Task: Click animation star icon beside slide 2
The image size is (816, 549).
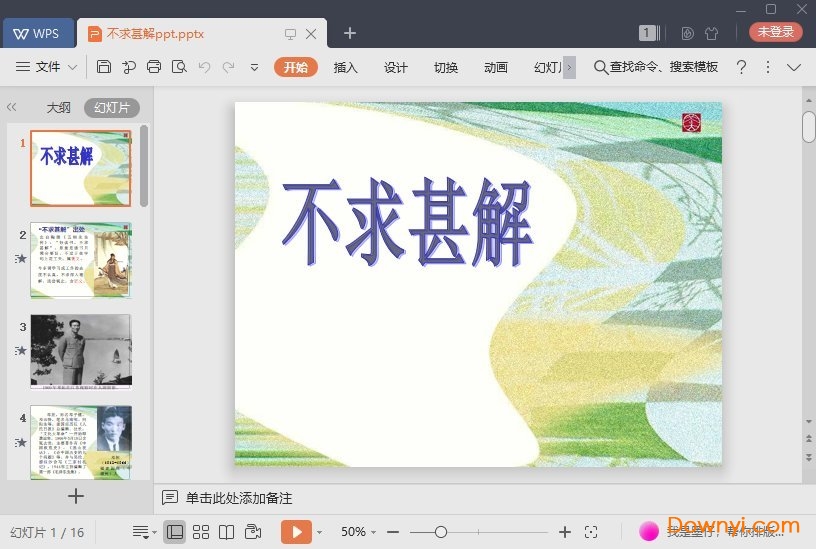Action: (x=20, y=258)
